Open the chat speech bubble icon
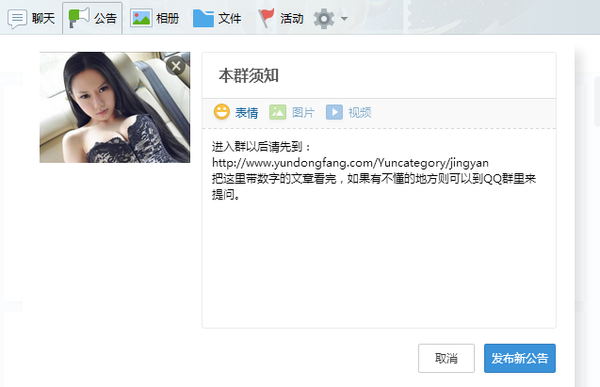The image size is (600, 387). pyautogui.click(x=17, y=18)
